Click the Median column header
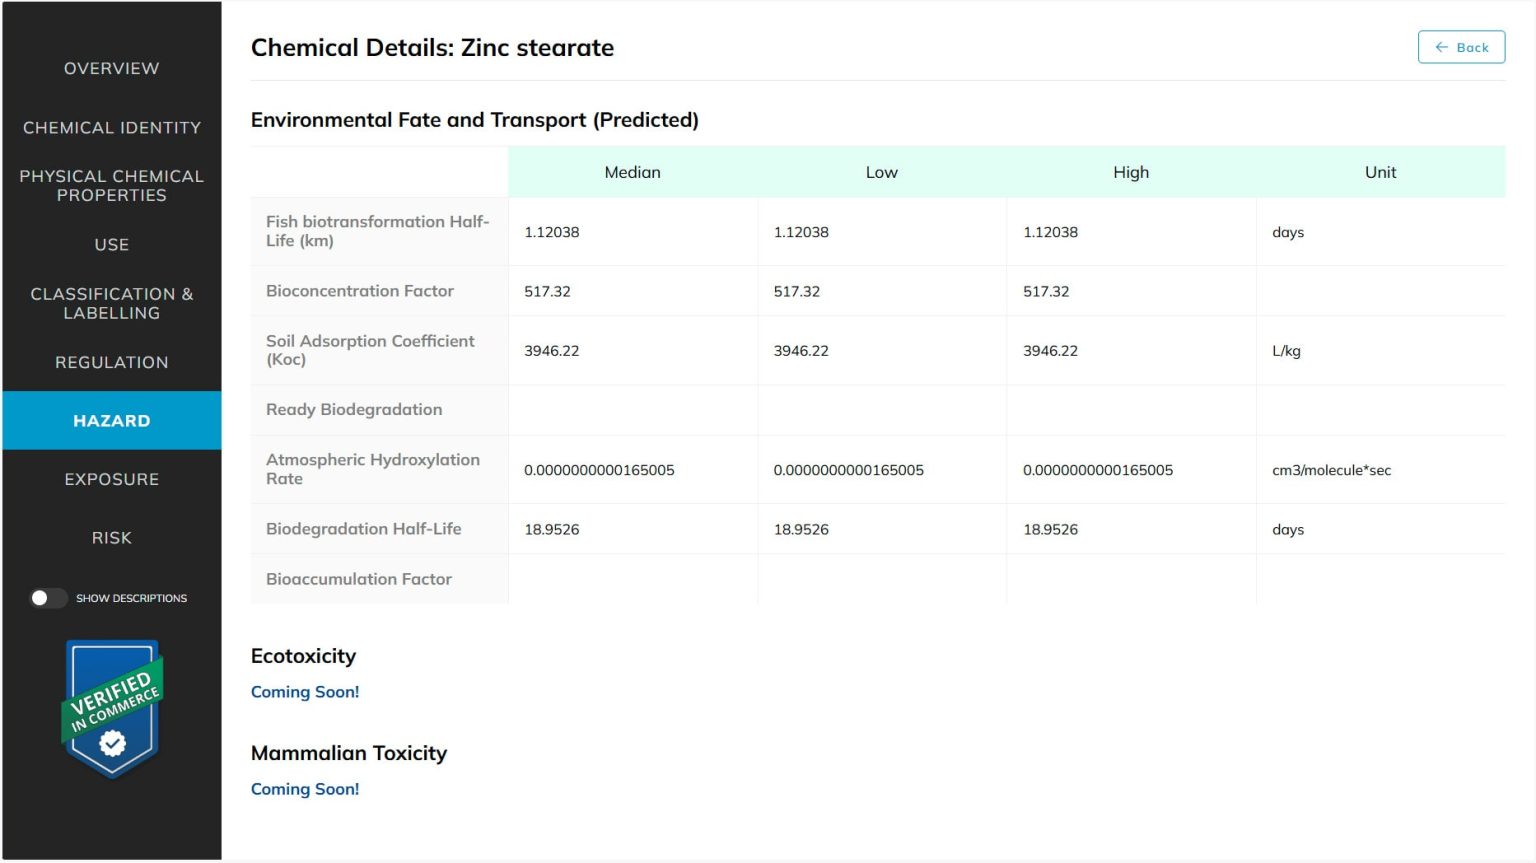 (x=632, y=172)
